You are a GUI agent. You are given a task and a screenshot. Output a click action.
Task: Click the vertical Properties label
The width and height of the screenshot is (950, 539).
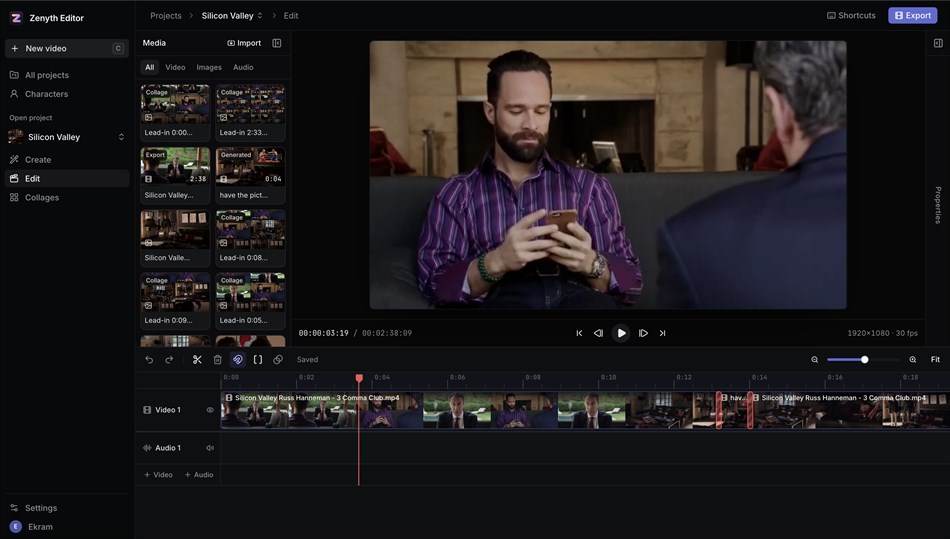938,205
